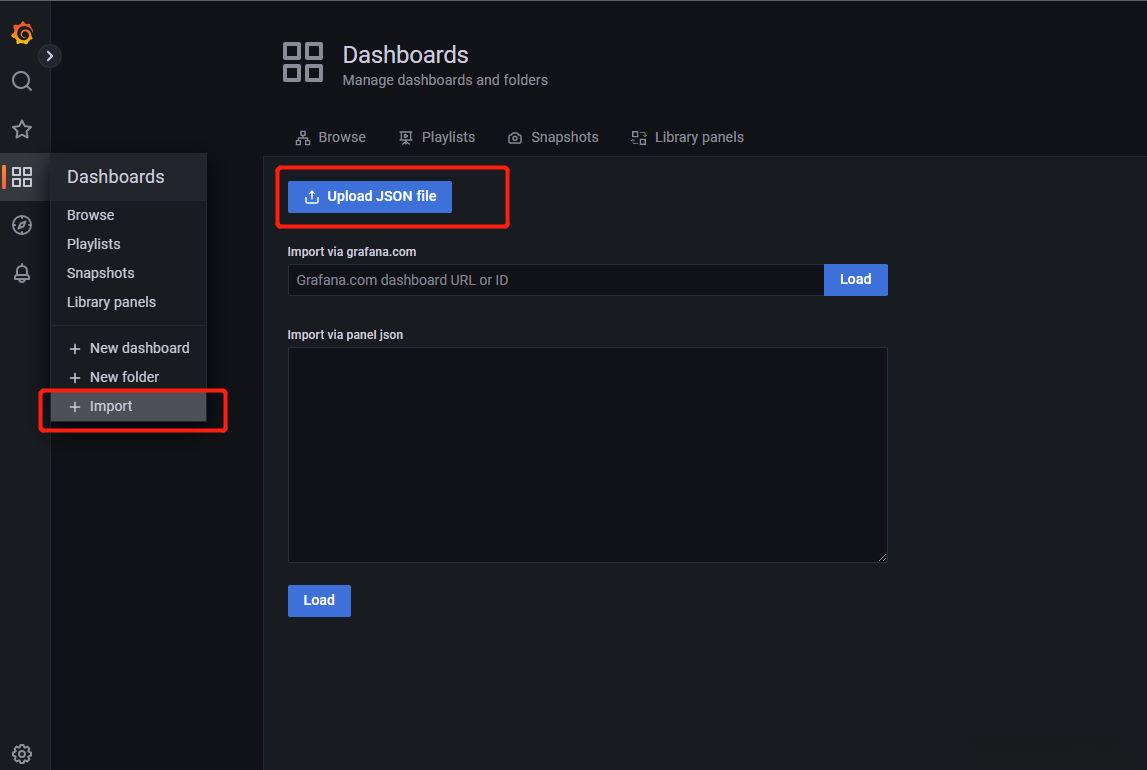This screenshot has width=1147, height=770.
Task: Focus the Import via panel json textarea
Action: [587, 455]
